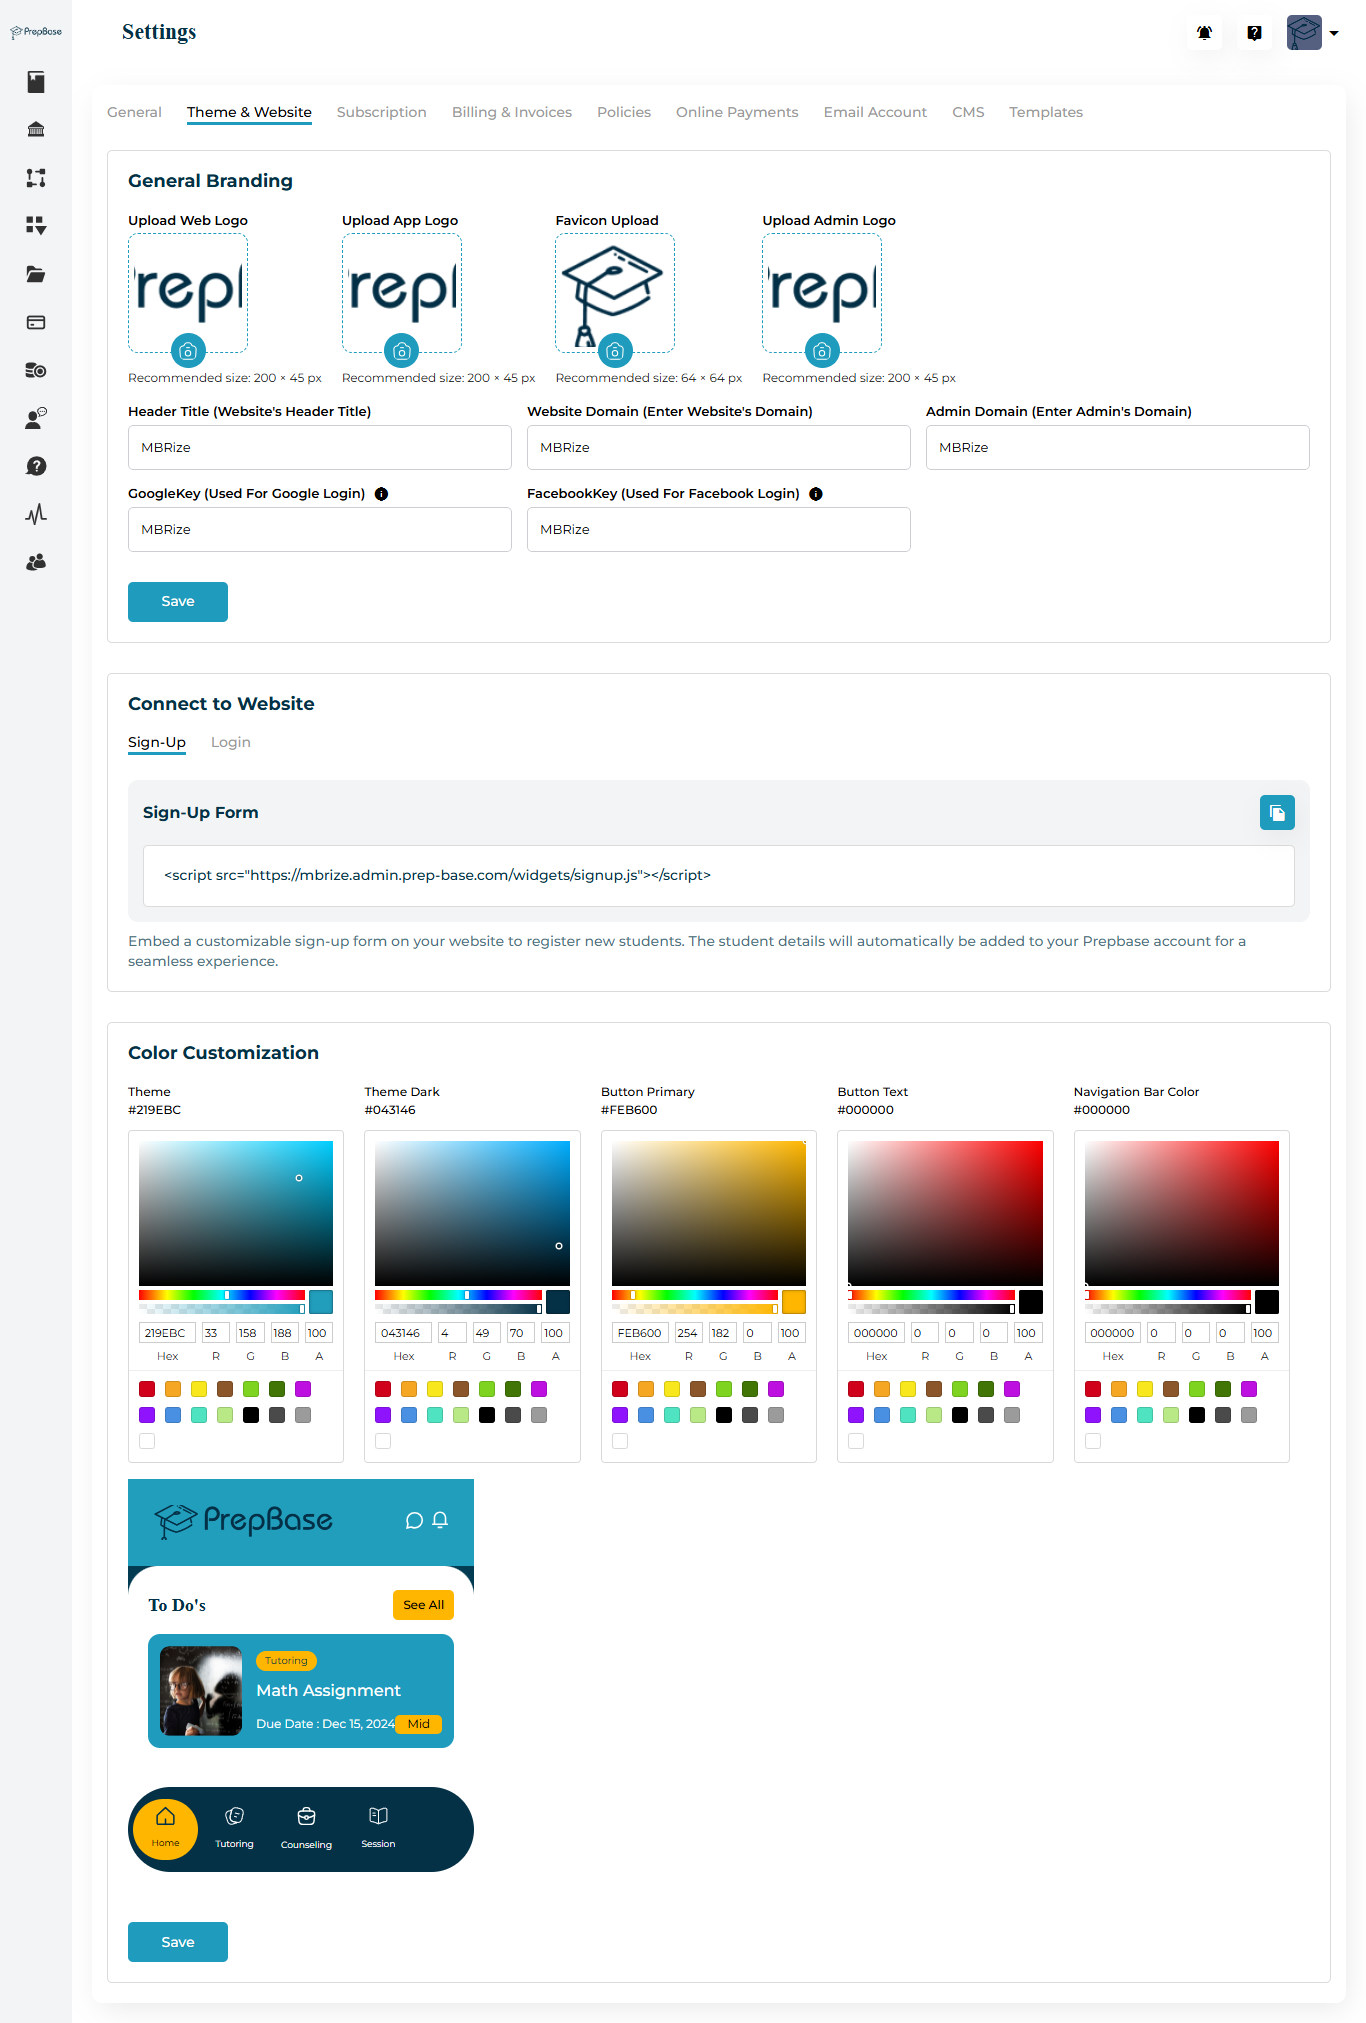Open the Online Payments tab
Image resolution: width=1366 pixels, height=2023 pixels.
pyautogui.click(x=736, y=112)
